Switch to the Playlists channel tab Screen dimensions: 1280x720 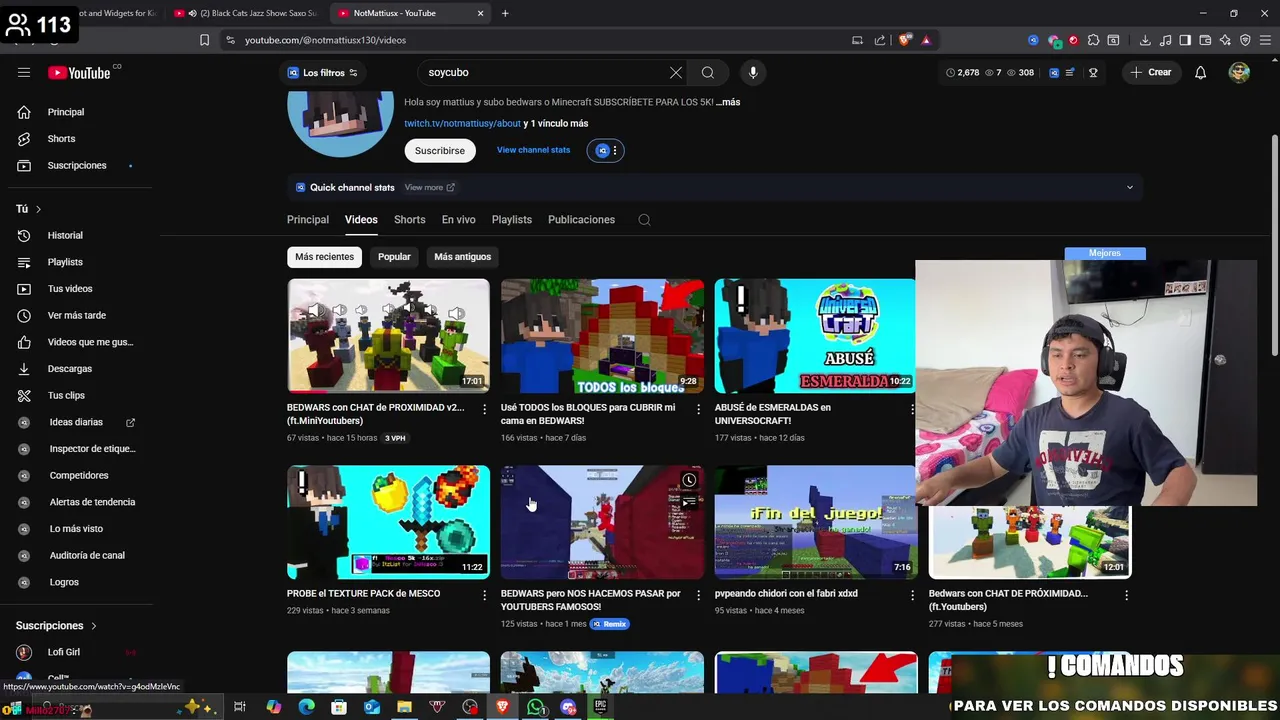[x=511, y=220]
